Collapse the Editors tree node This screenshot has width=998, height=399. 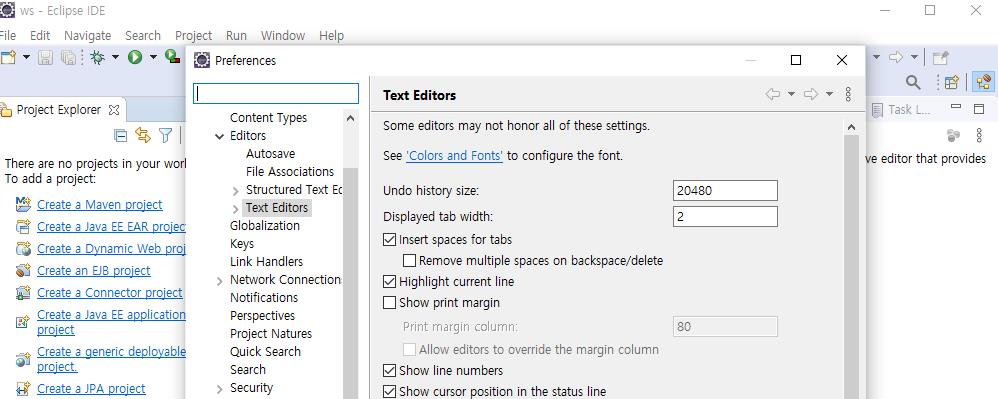[220, 136]
